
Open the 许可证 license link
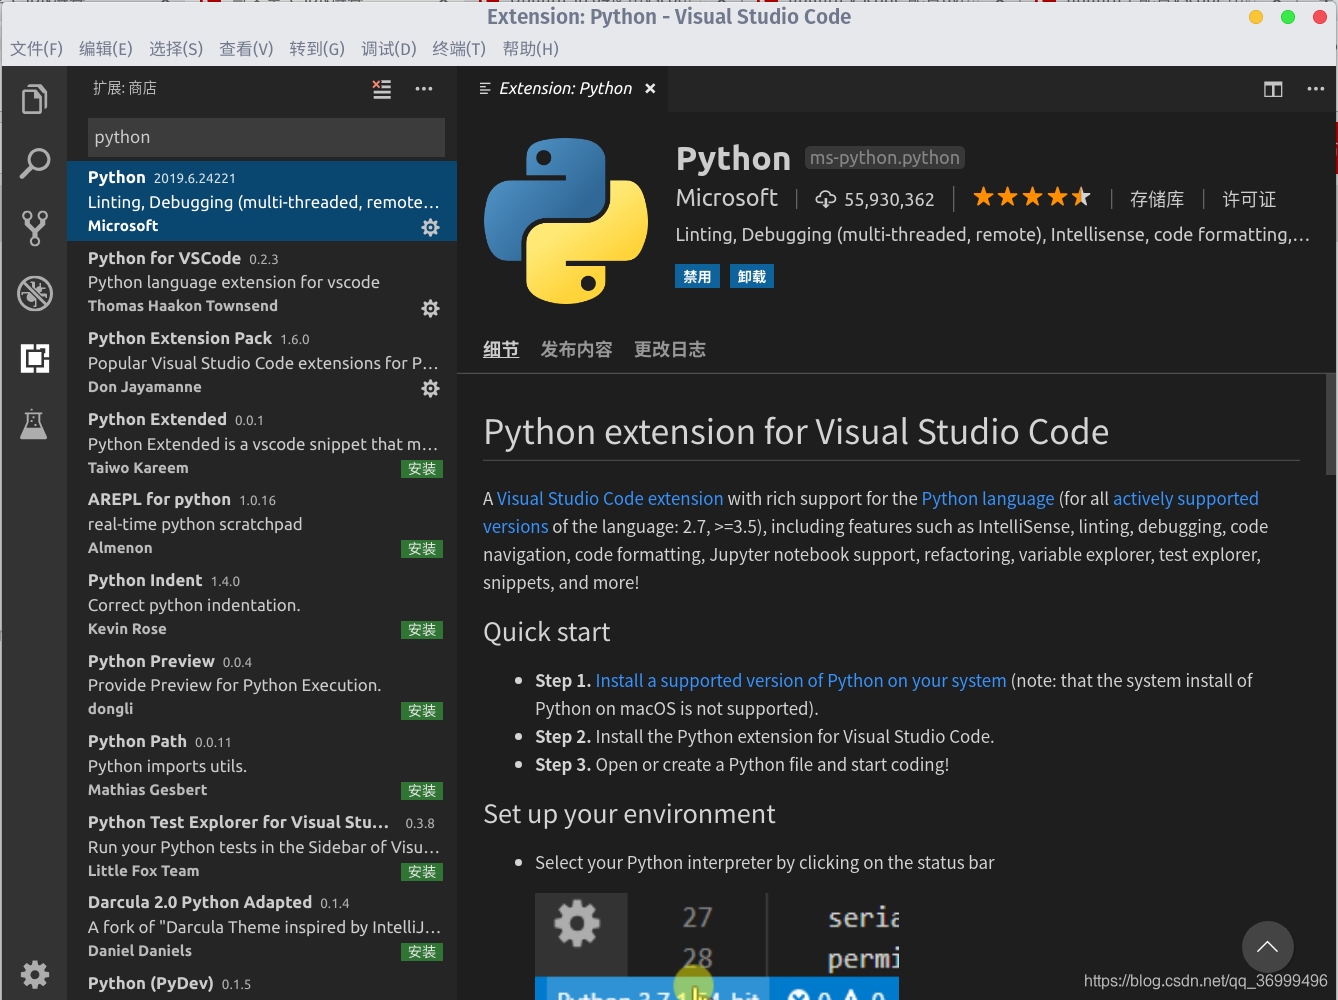click(1249, 199)
